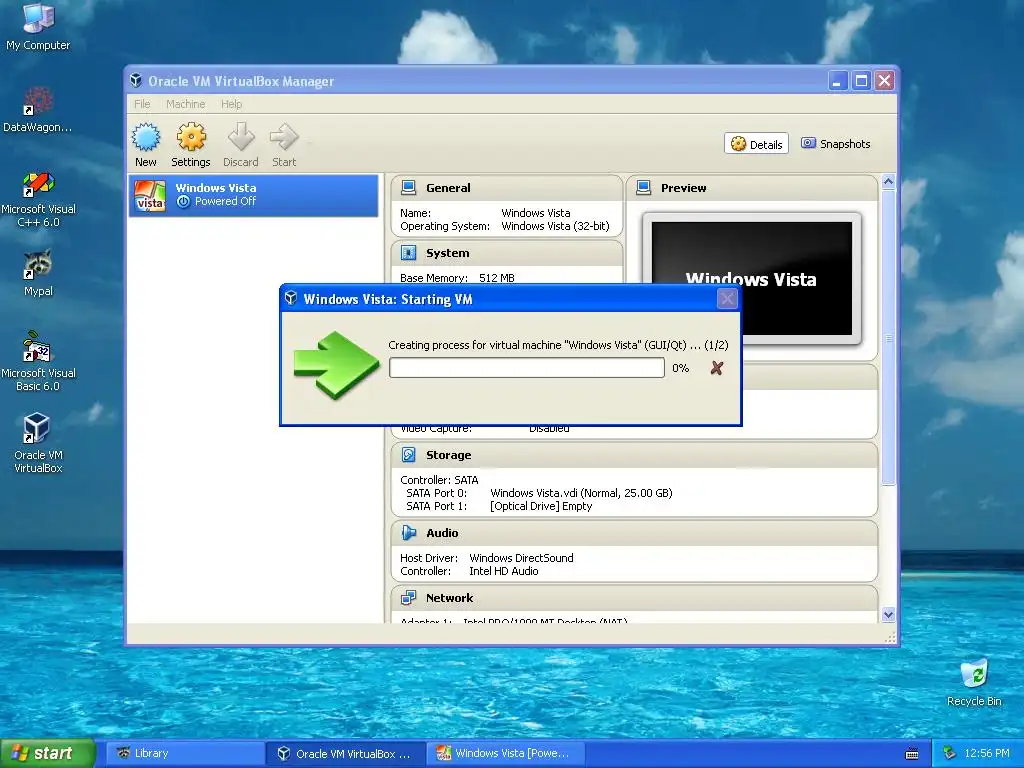Image resolution: width=1024 pixels, height=768 pixels.
Task: Click the Microsoft Visual Basic 6.0 desktop icon
Action: (38, 347)
